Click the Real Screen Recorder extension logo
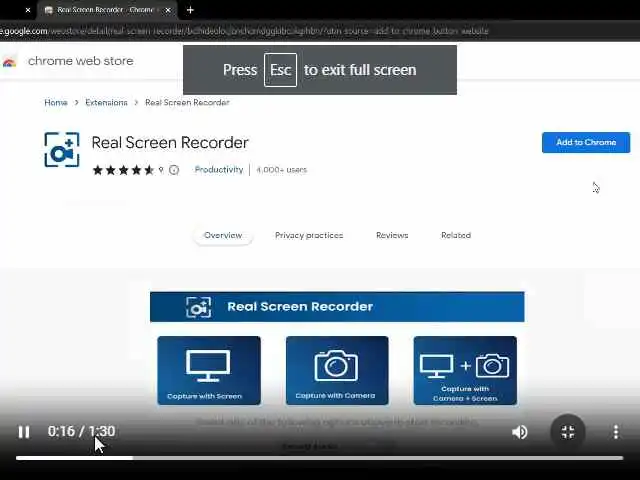 (x=62, y=150)
